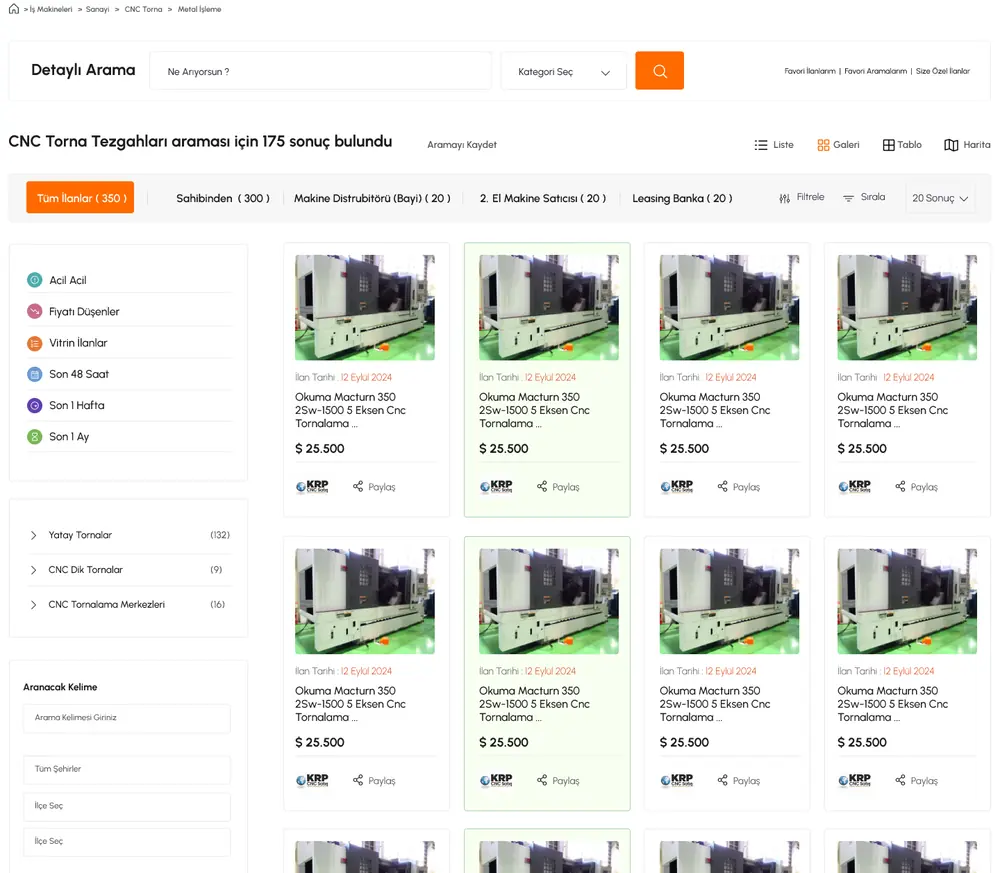1000x873 pixels.
Task: Click the home icon in breadcrumb
Action: pos(13,9)
